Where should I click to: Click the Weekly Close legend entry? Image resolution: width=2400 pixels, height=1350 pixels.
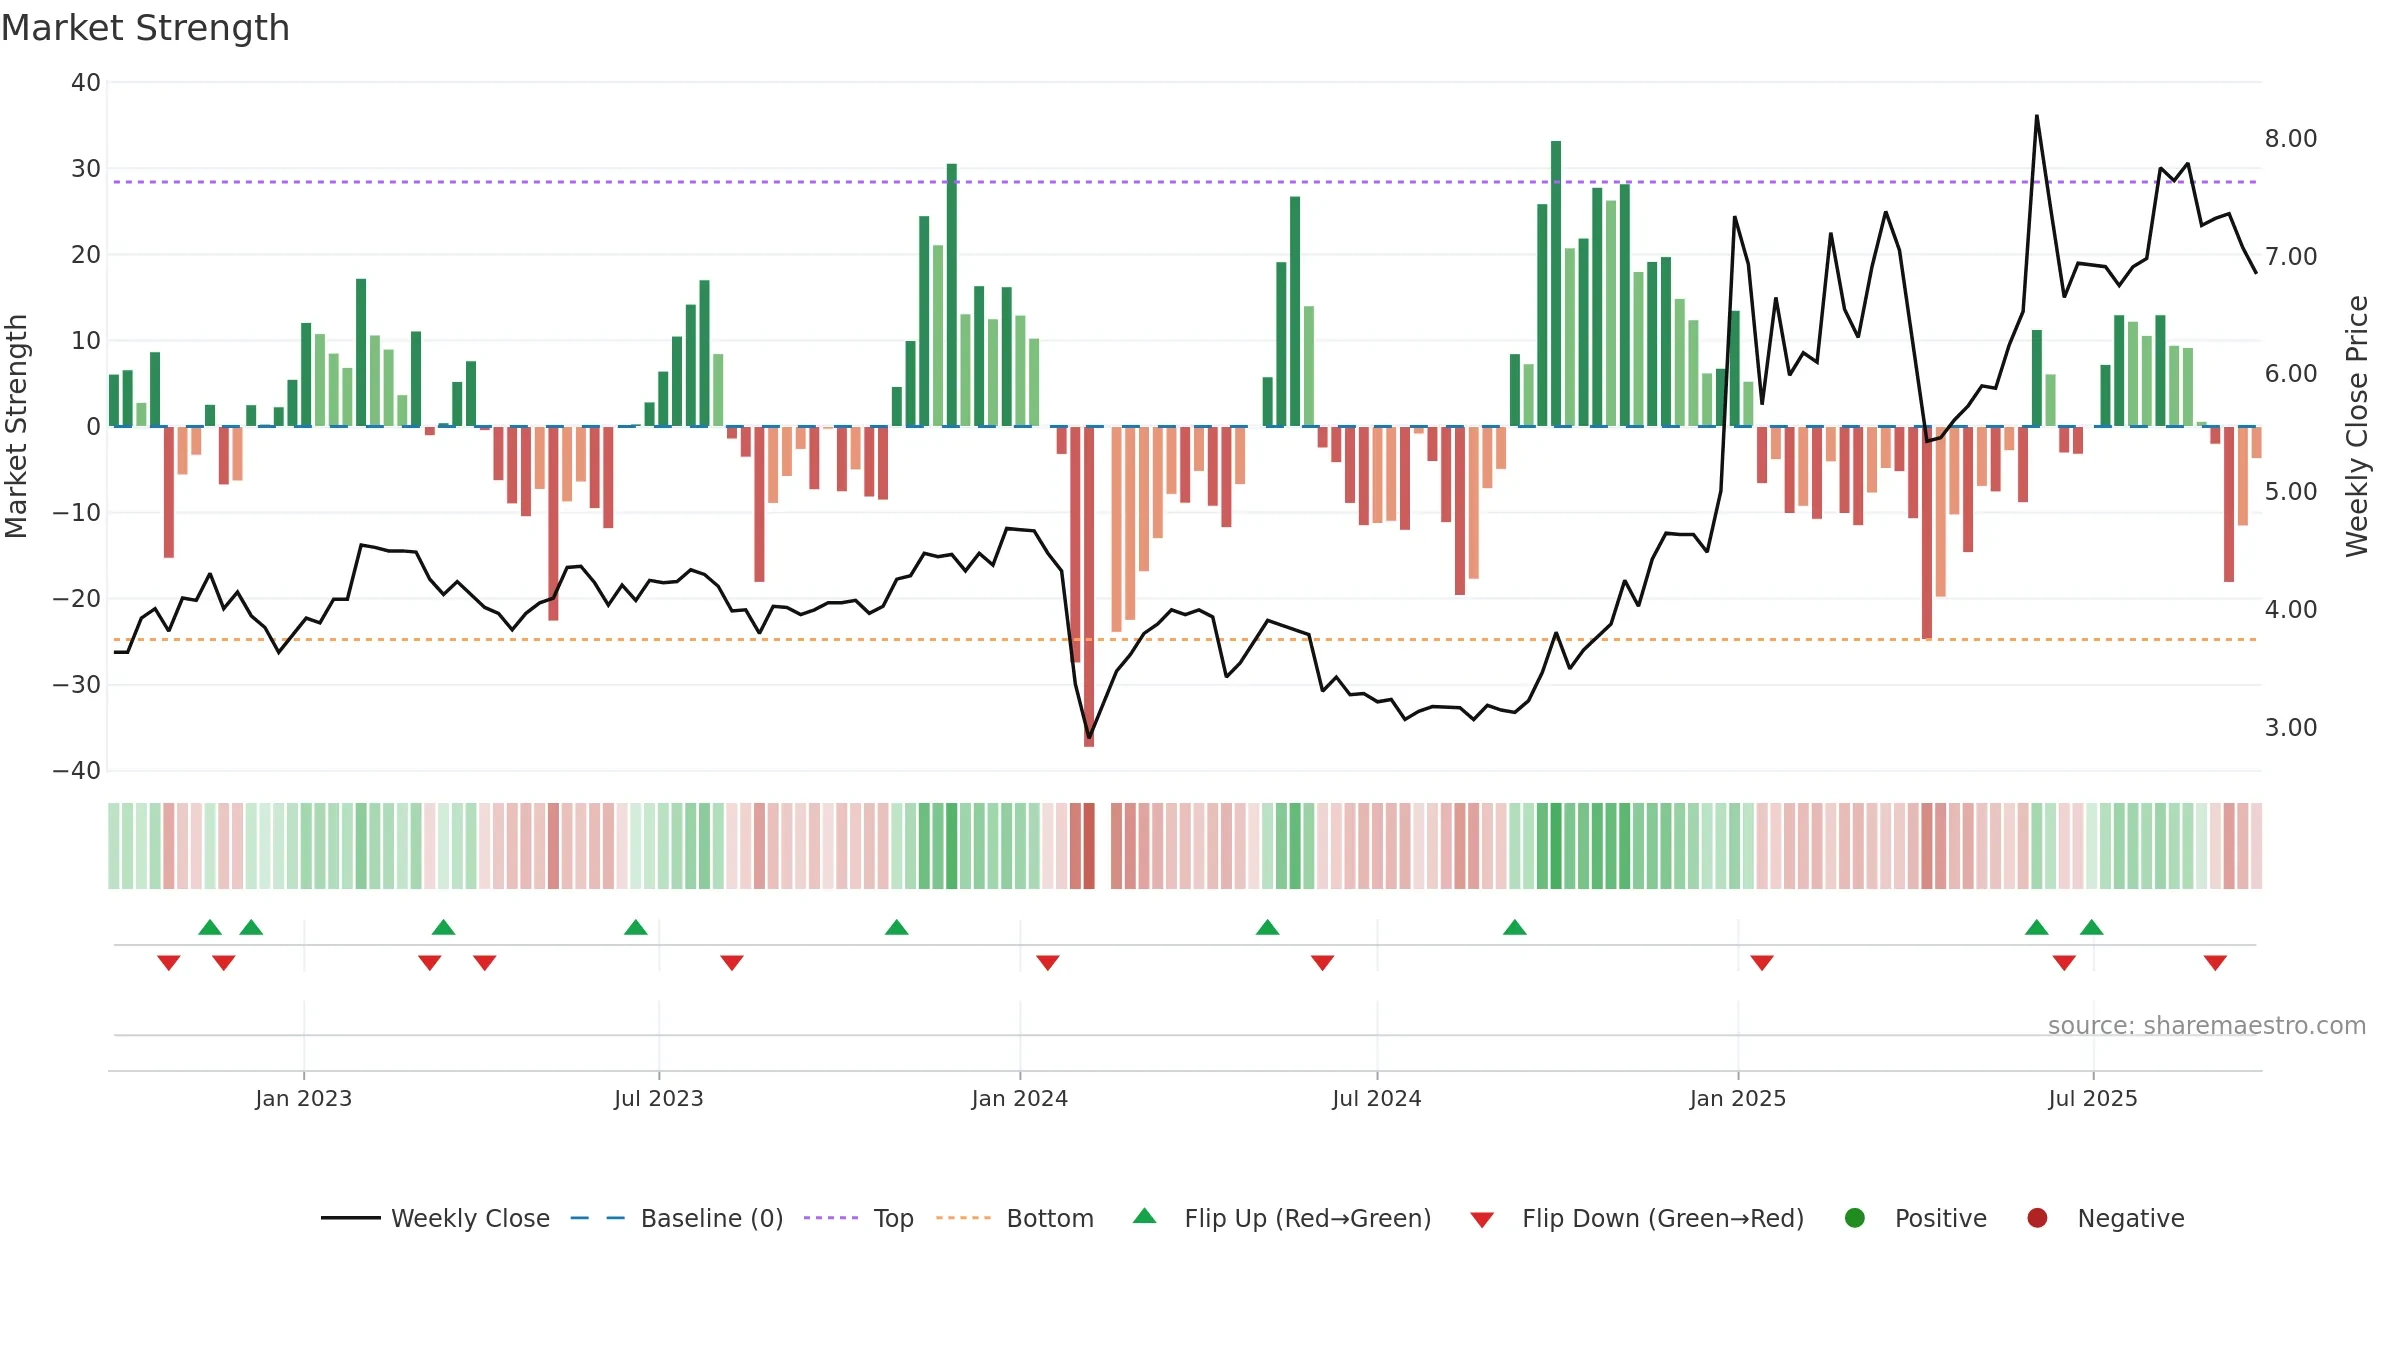click(436, 1218)
